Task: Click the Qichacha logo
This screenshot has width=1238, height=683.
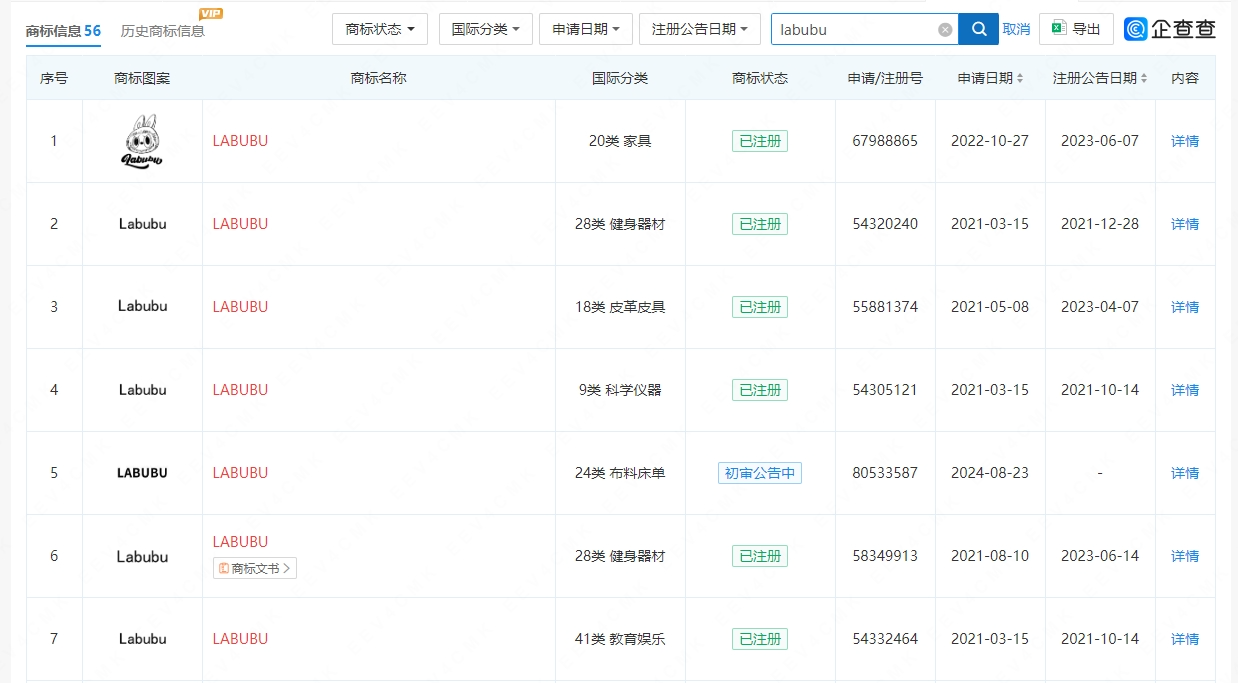Action: (x=1170, y=29)
